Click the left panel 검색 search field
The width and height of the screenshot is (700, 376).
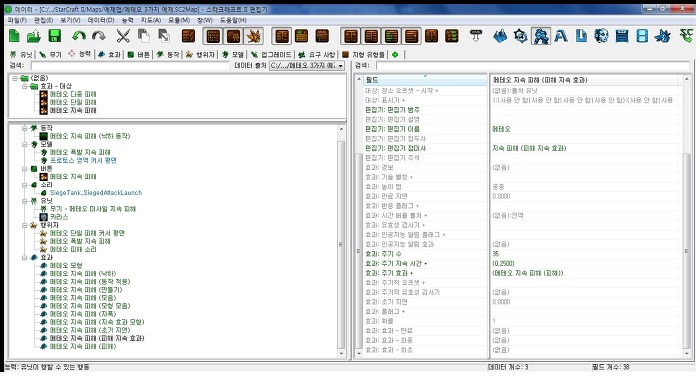(129, 66)
